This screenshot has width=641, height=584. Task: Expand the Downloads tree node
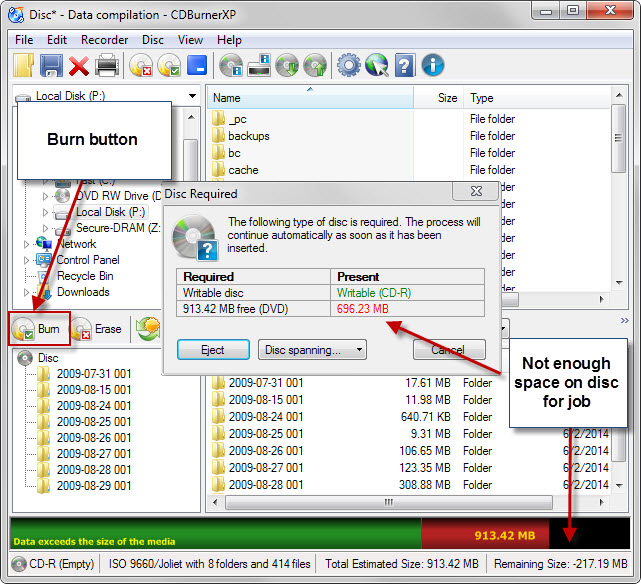tap(27, 292)
